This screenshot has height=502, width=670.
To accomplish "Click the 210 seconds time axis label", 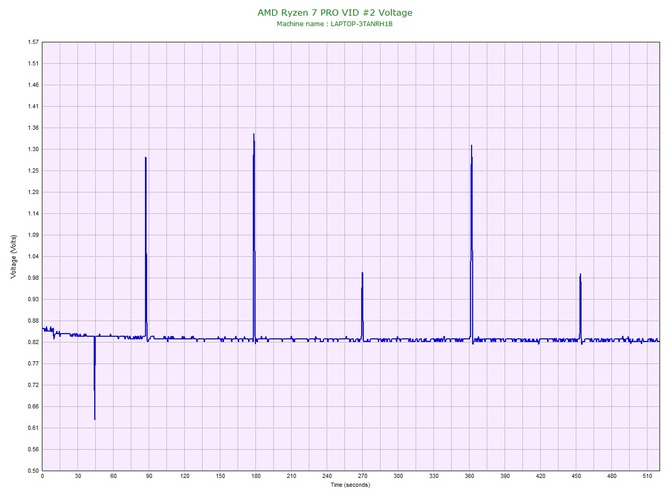I will click(x=291, y=476).
